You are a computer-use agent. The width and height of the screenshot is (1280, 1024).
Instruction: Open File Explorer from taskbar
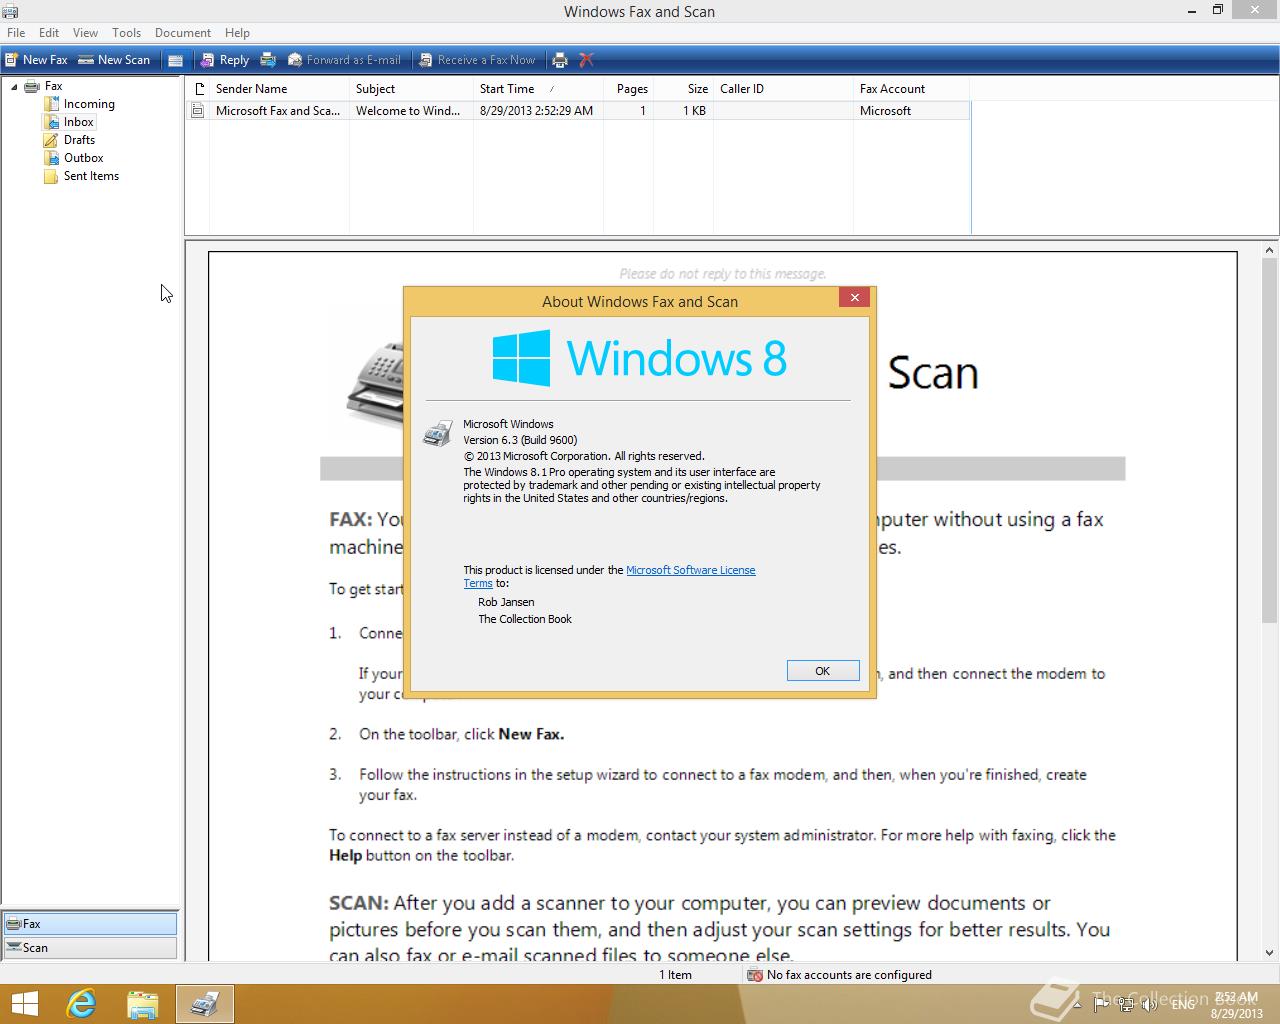coord(143,1004)
